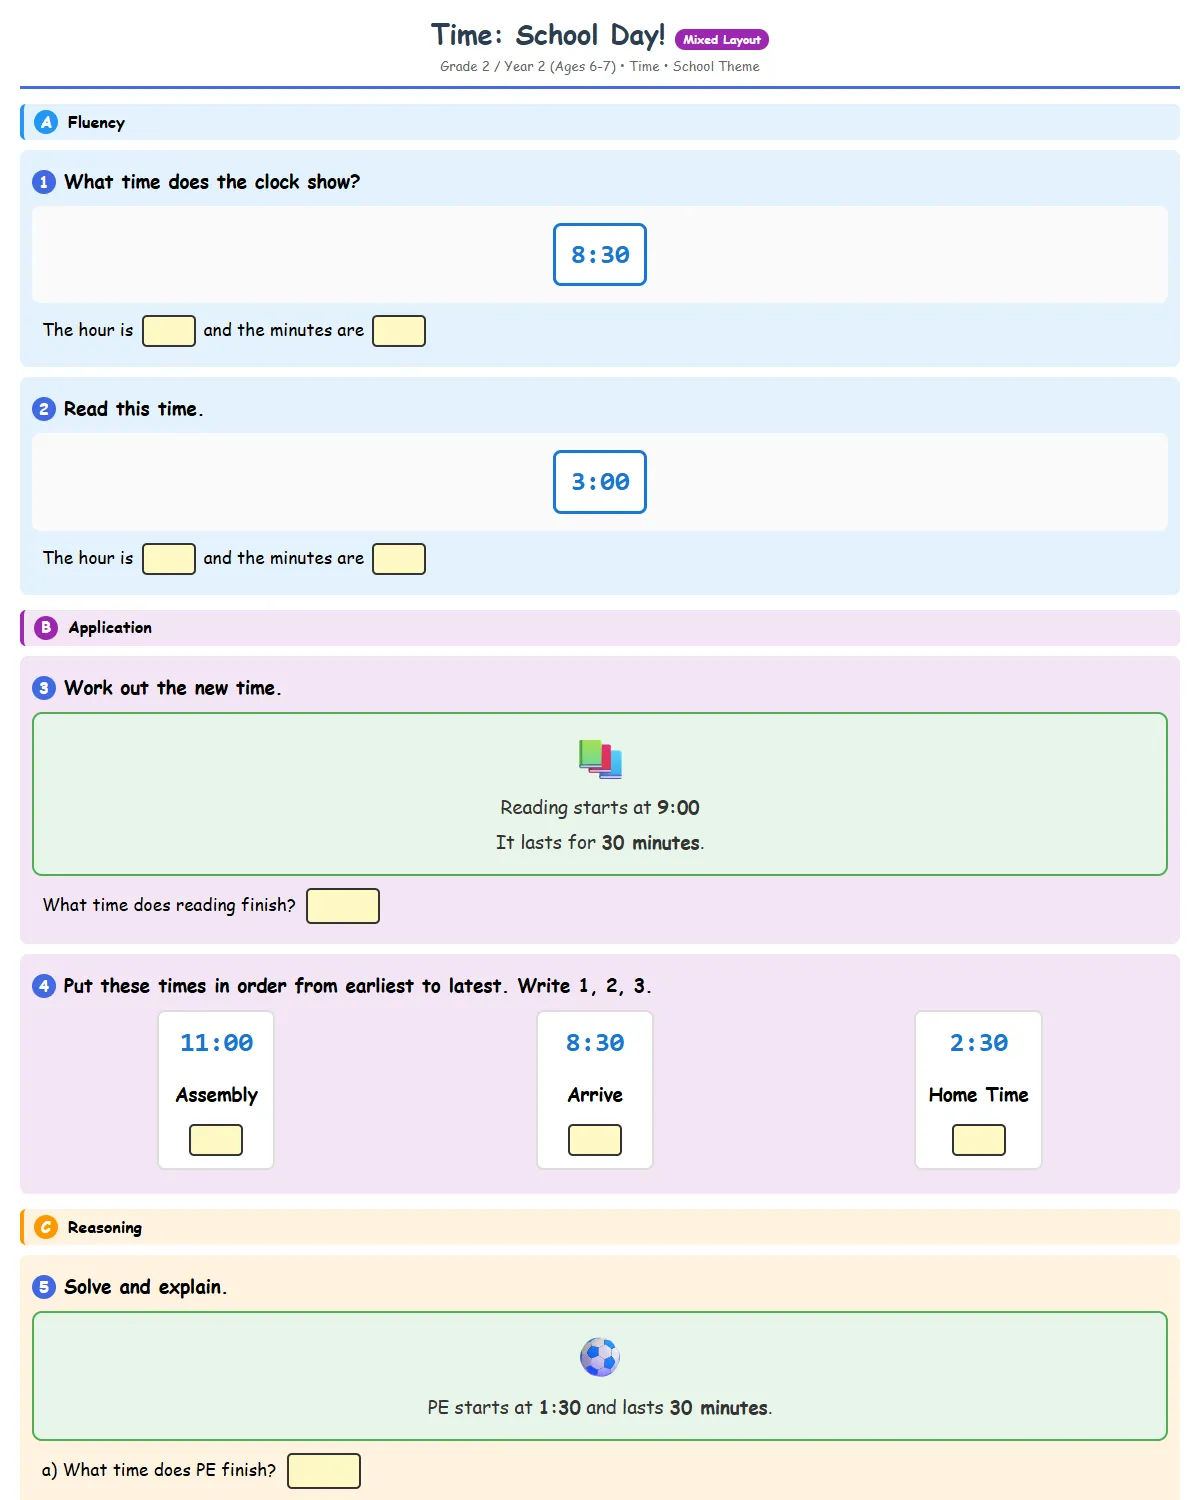Viewport: 1200px width, 1500px height.
Task: Click 'Work out the new time.' text
Action: [x=173, y=688]
